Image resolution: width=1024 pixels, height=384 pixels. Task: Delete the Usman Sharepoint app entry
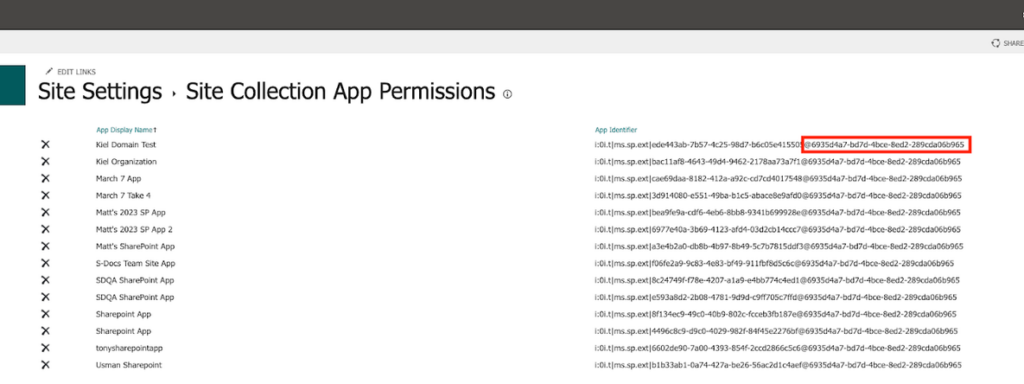46,365
